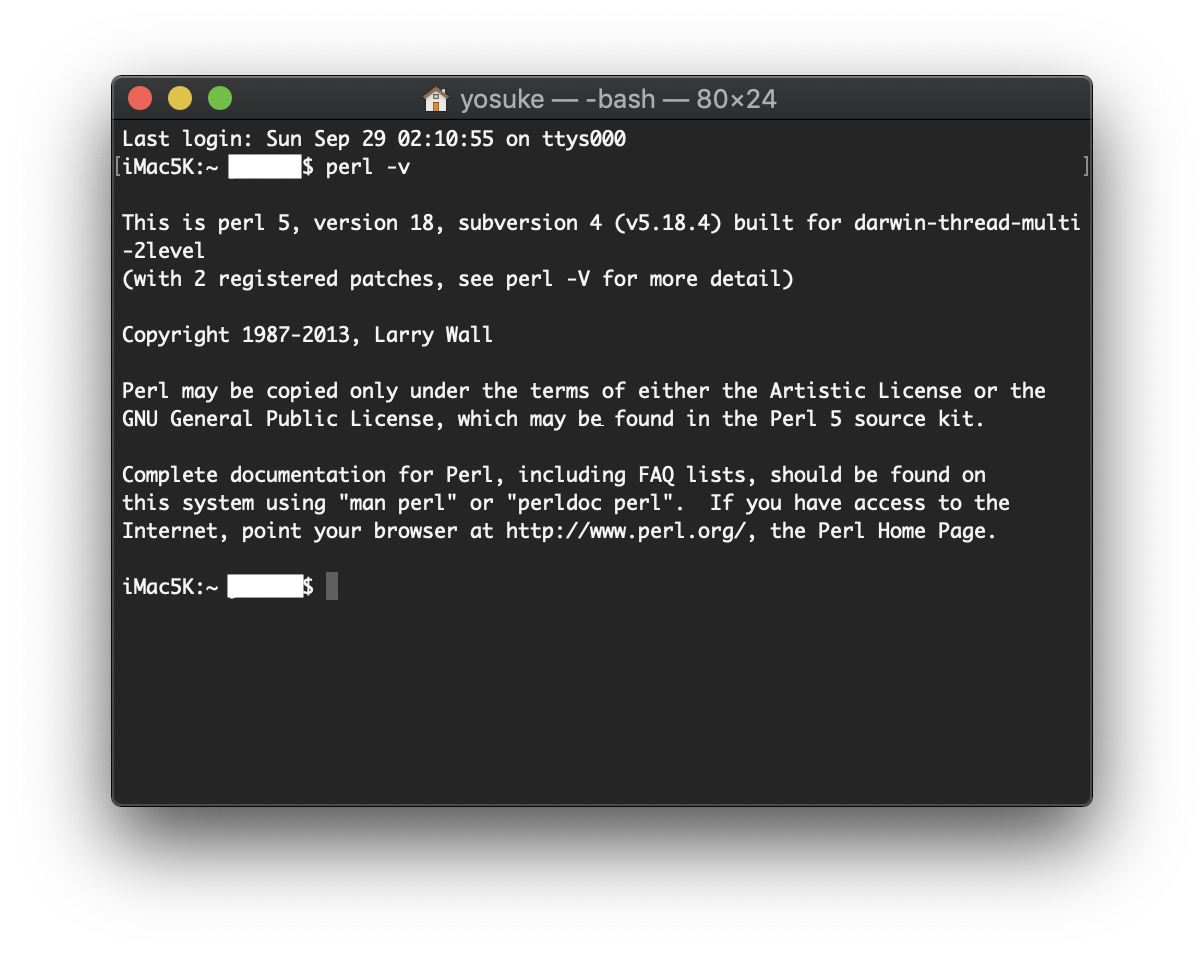Click the words 'Perl Home Page'
This screenshot has height=954, width=1204.
(902, 531)
